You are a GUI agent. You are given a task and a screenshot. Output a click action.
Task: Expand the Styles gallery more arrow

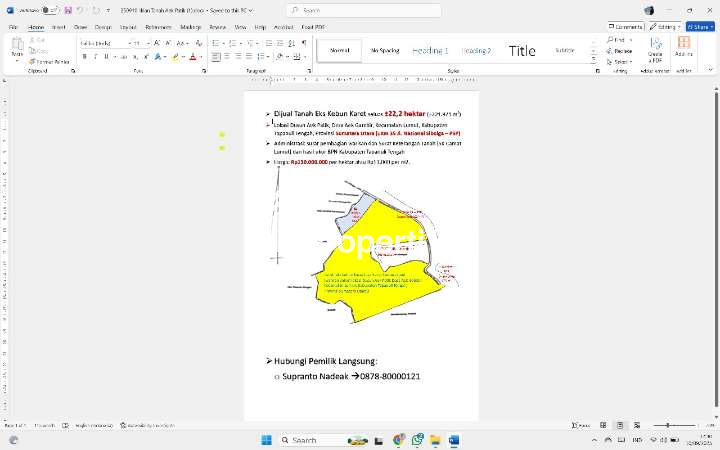pos(594,60)
